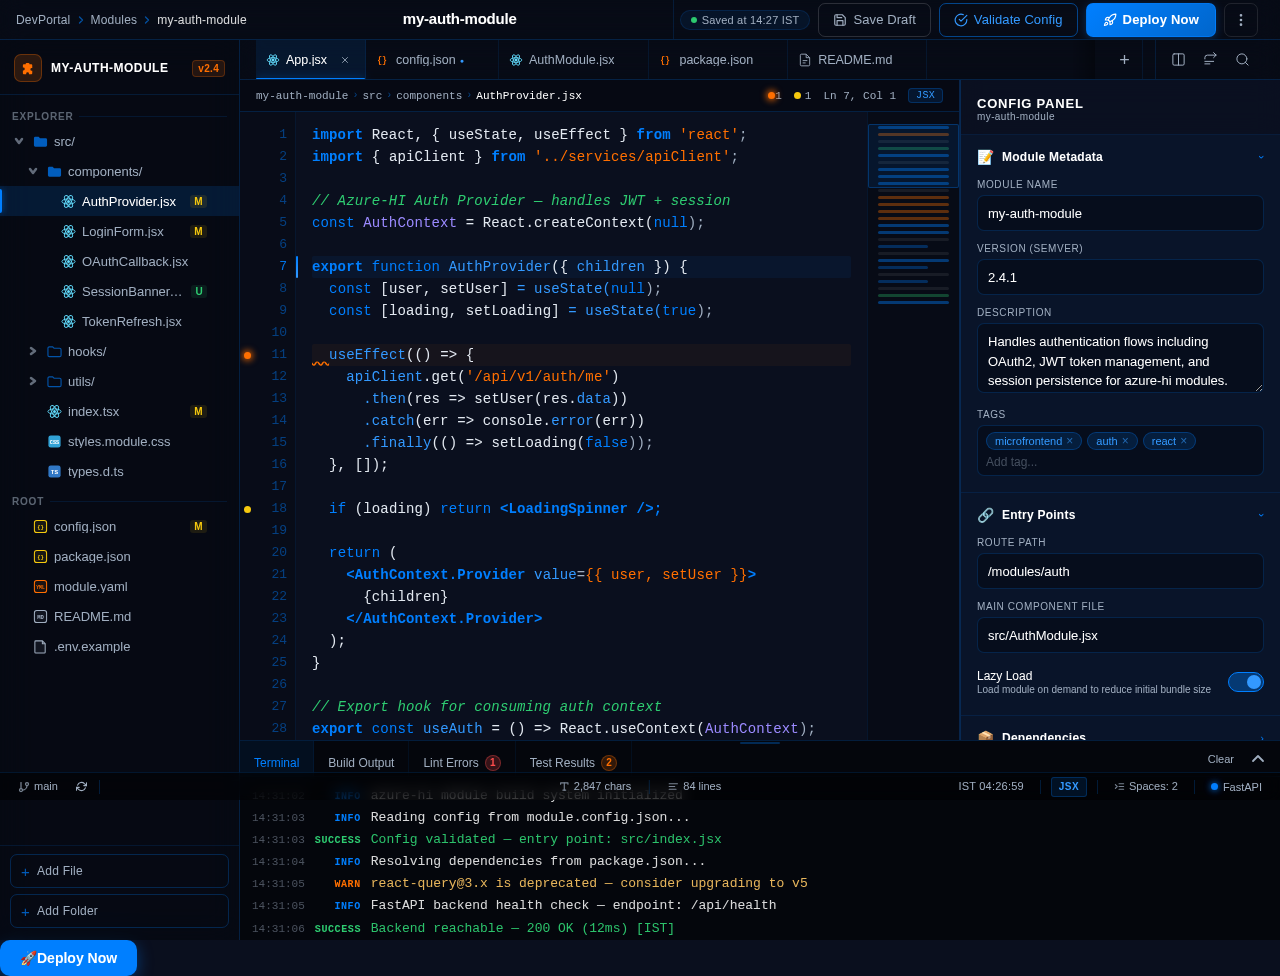
Task: Click the floating Deploy Now button at bottom left
Action: [68, 958]
